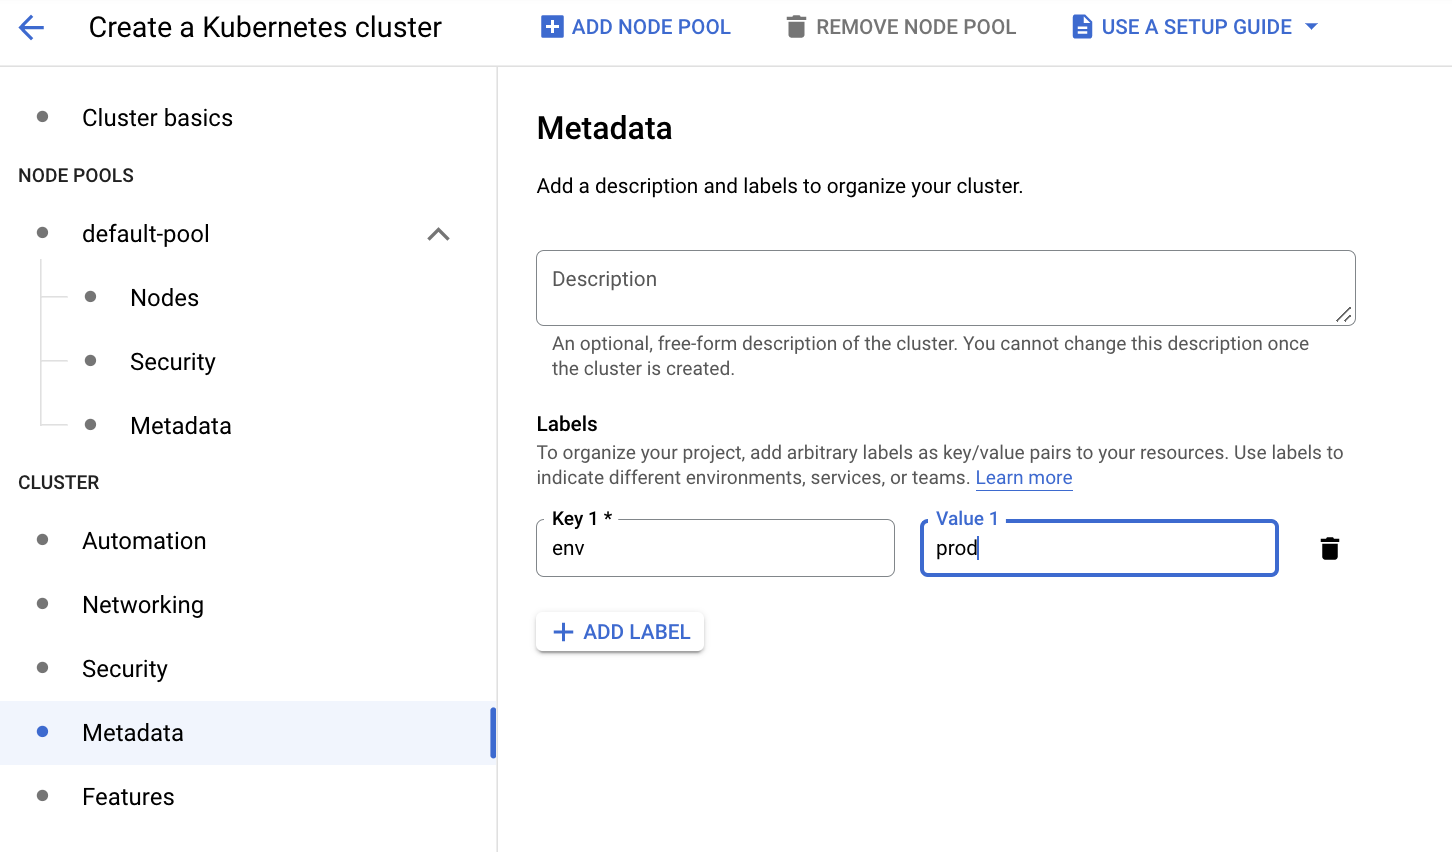Click the Remove Node Pool trash icon
Image resolution: width=1452 pixels, height=852 pixels.
coord(796,27)
